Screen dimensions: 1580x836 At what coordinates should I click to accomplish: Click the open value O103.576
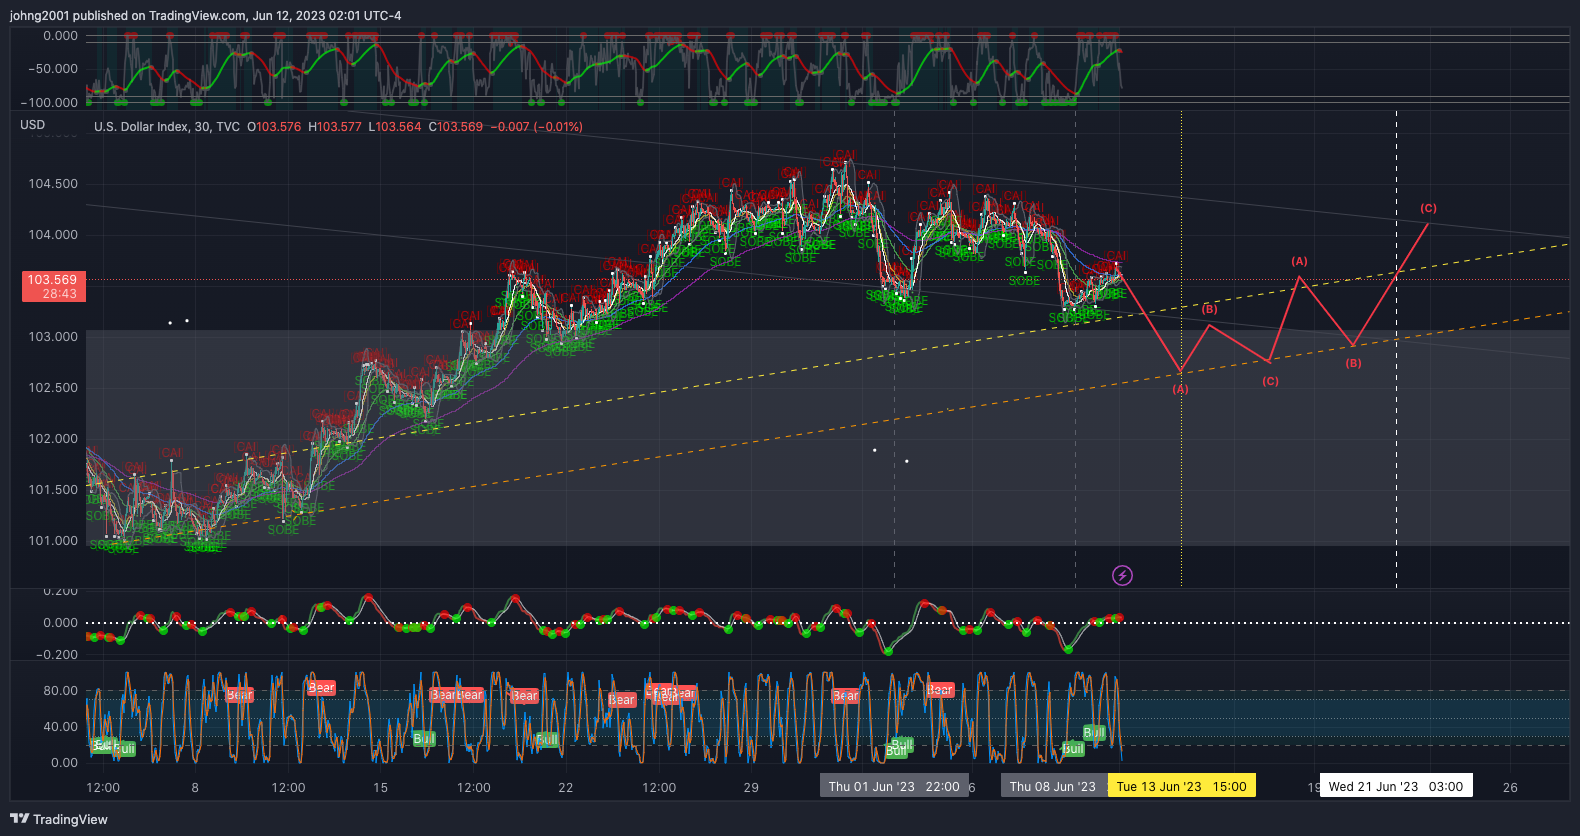tap(274, 127)
